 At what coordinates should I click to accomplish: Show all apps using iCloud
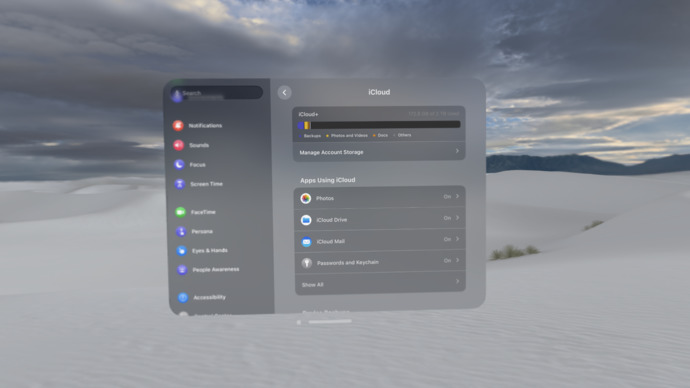click(380, 283)
